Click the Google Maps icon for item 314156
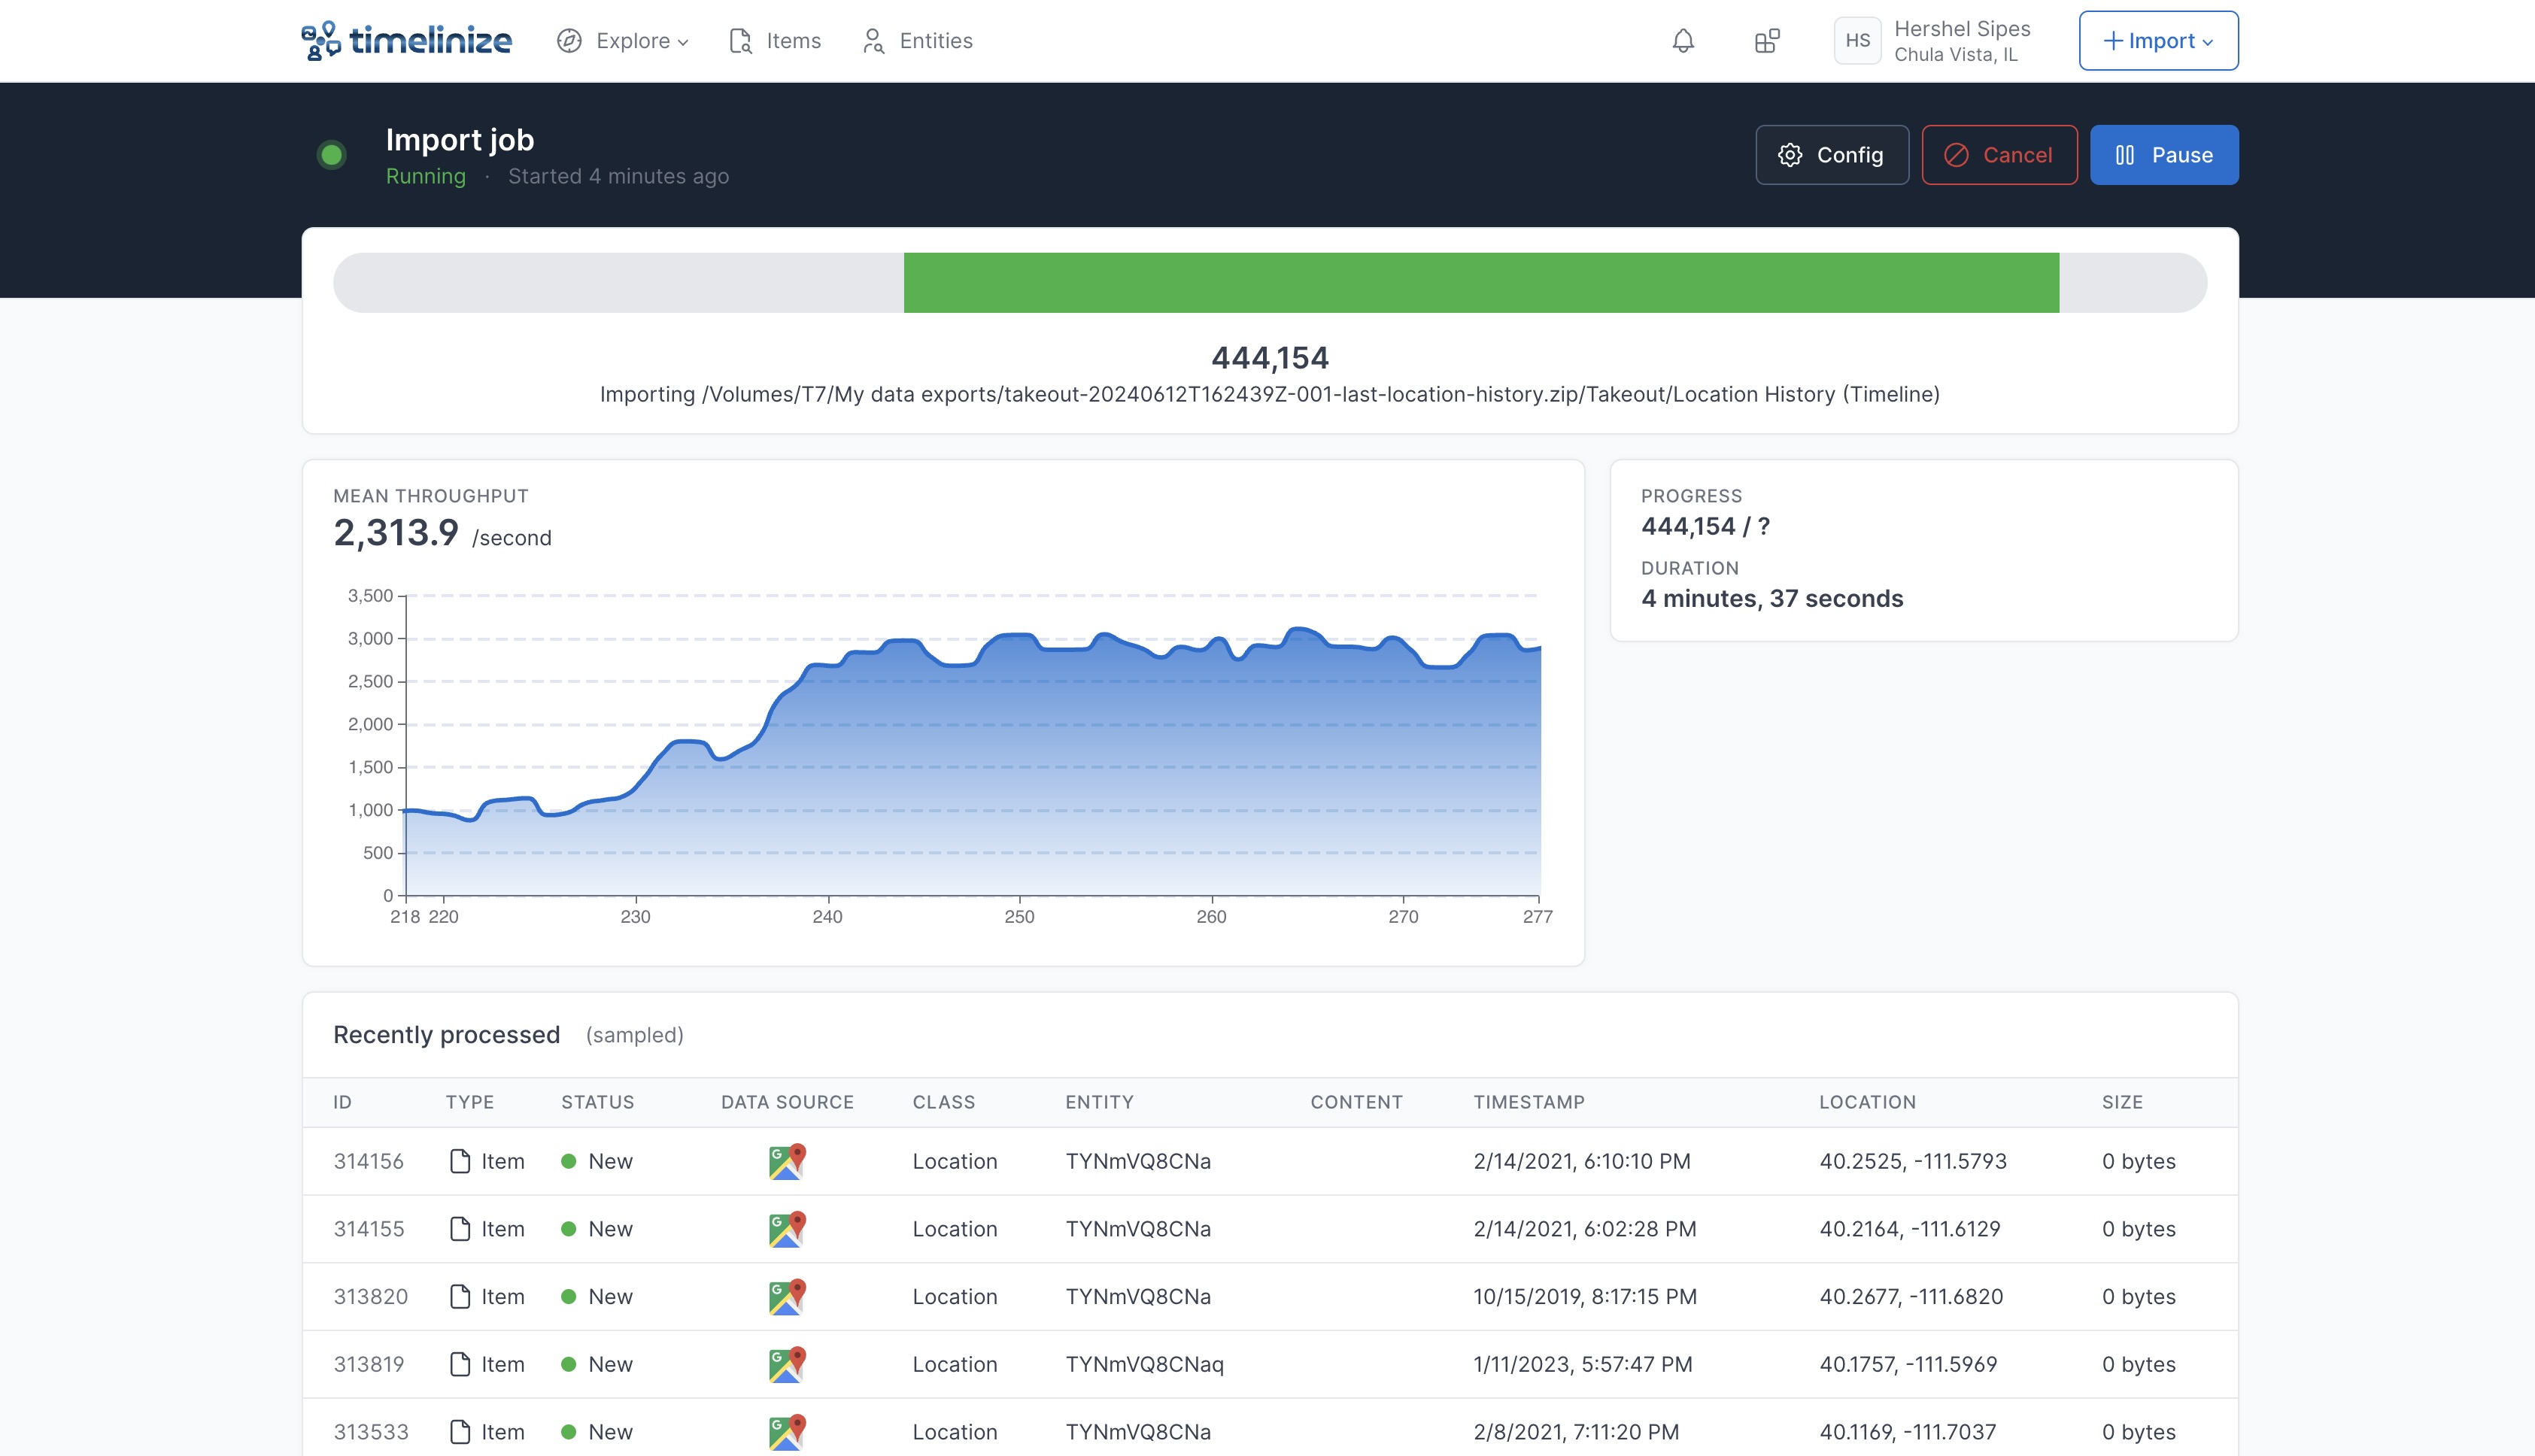2535x1456 pixels. 786,1161
